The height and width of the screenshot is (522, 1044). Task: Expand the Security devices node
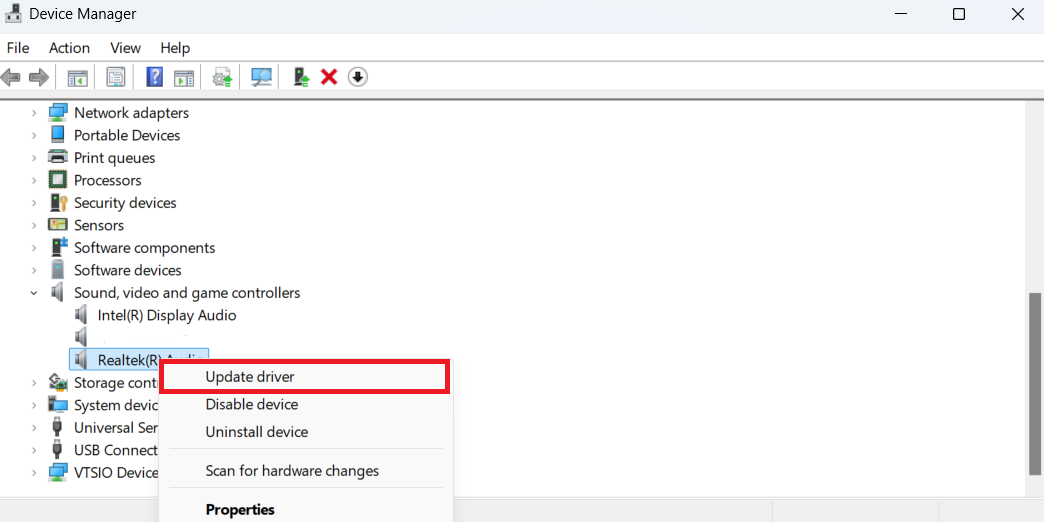34,203
